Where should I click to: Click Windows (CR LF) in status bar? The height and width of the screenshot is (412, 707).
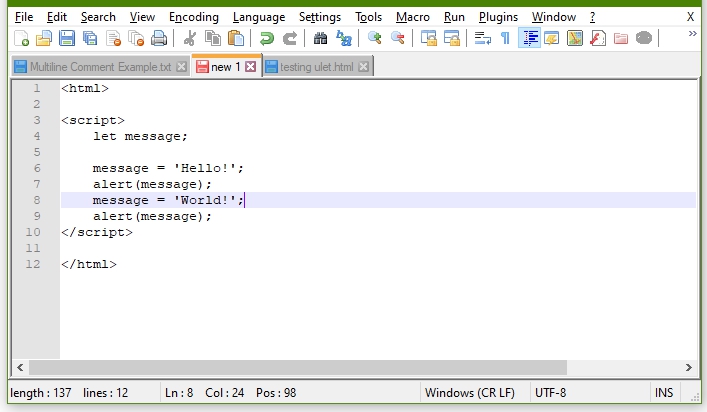pyautogui.click(x=470, y=393)
